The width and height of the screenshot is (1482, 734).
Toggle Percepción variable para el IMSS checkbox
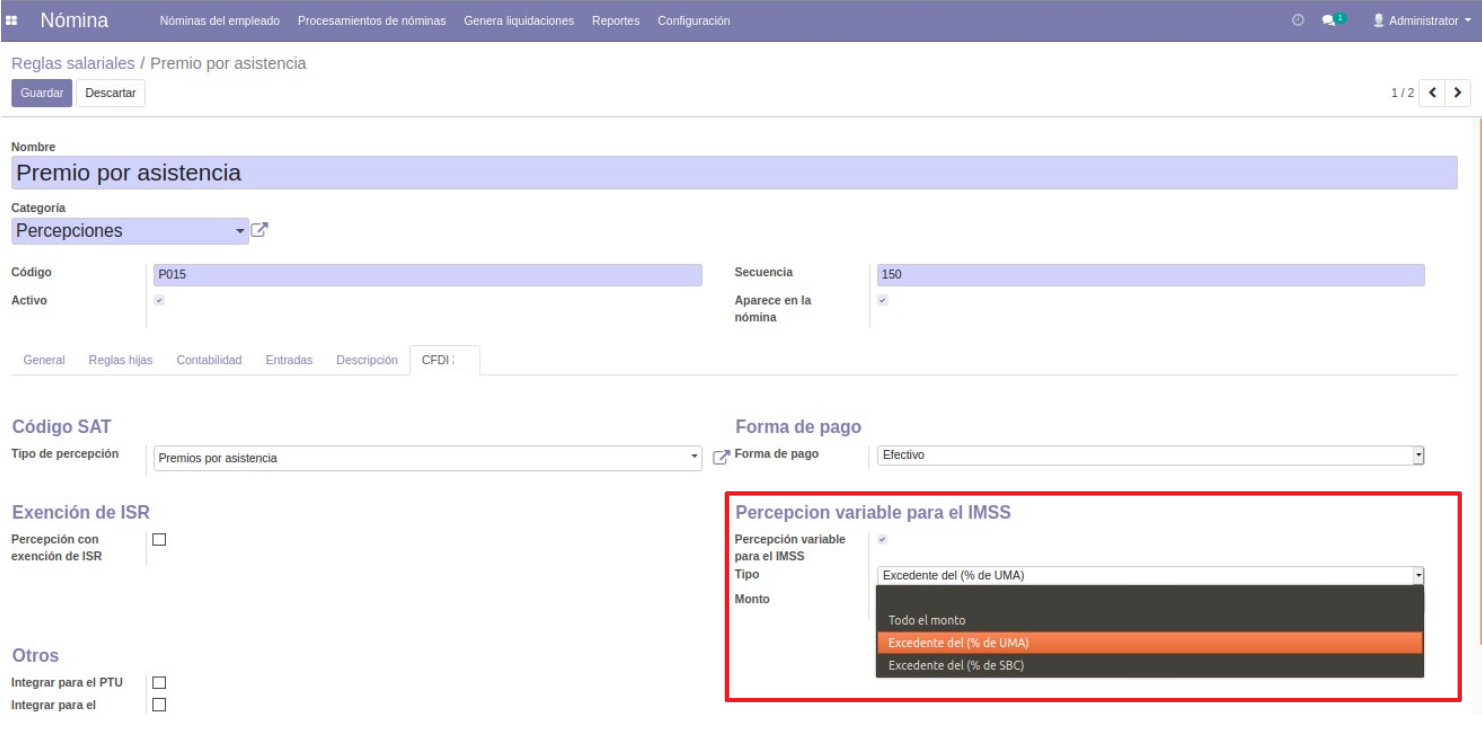pyautogui.click(x=883, y=540)
